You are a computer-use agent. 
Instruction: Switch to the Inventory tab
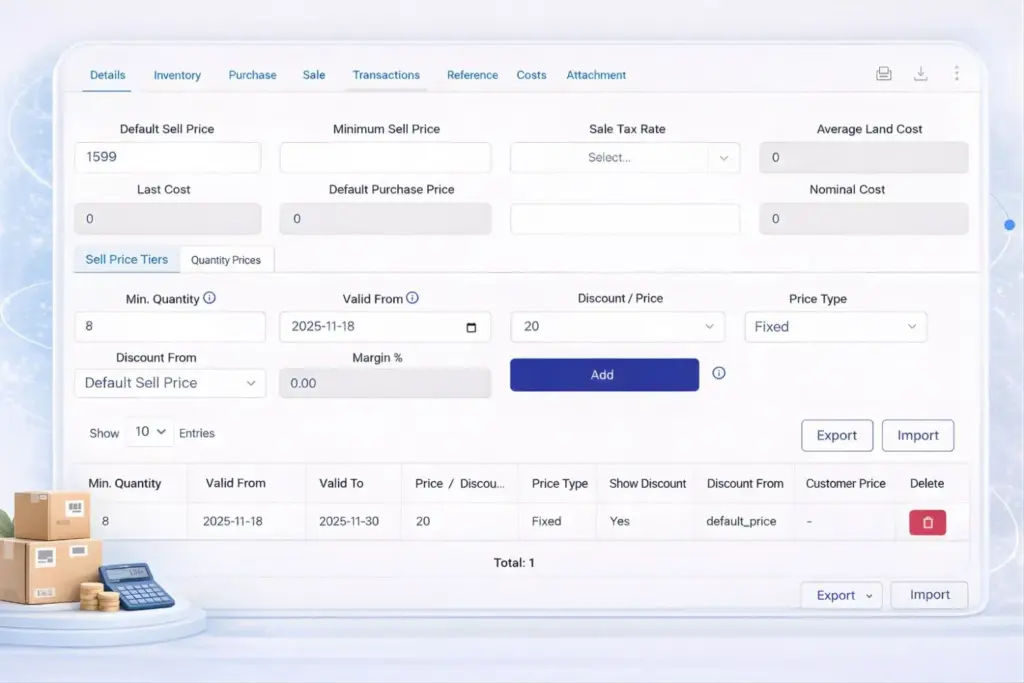[177, 75]
